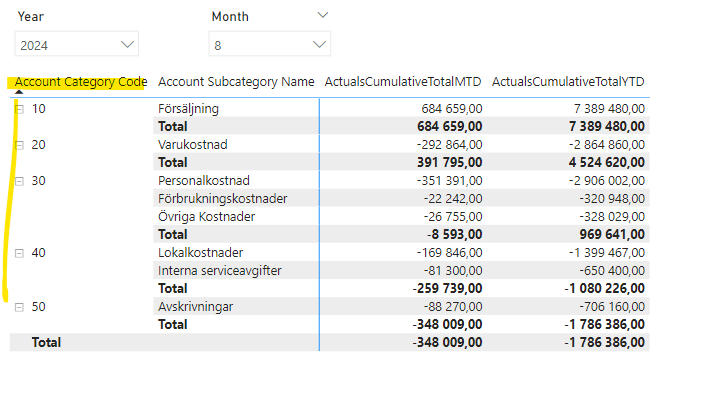Image resolution: width=715 pixels, height=394 pixels.
Task: Click MTD value -351 391,00
Action: (449, 181)
